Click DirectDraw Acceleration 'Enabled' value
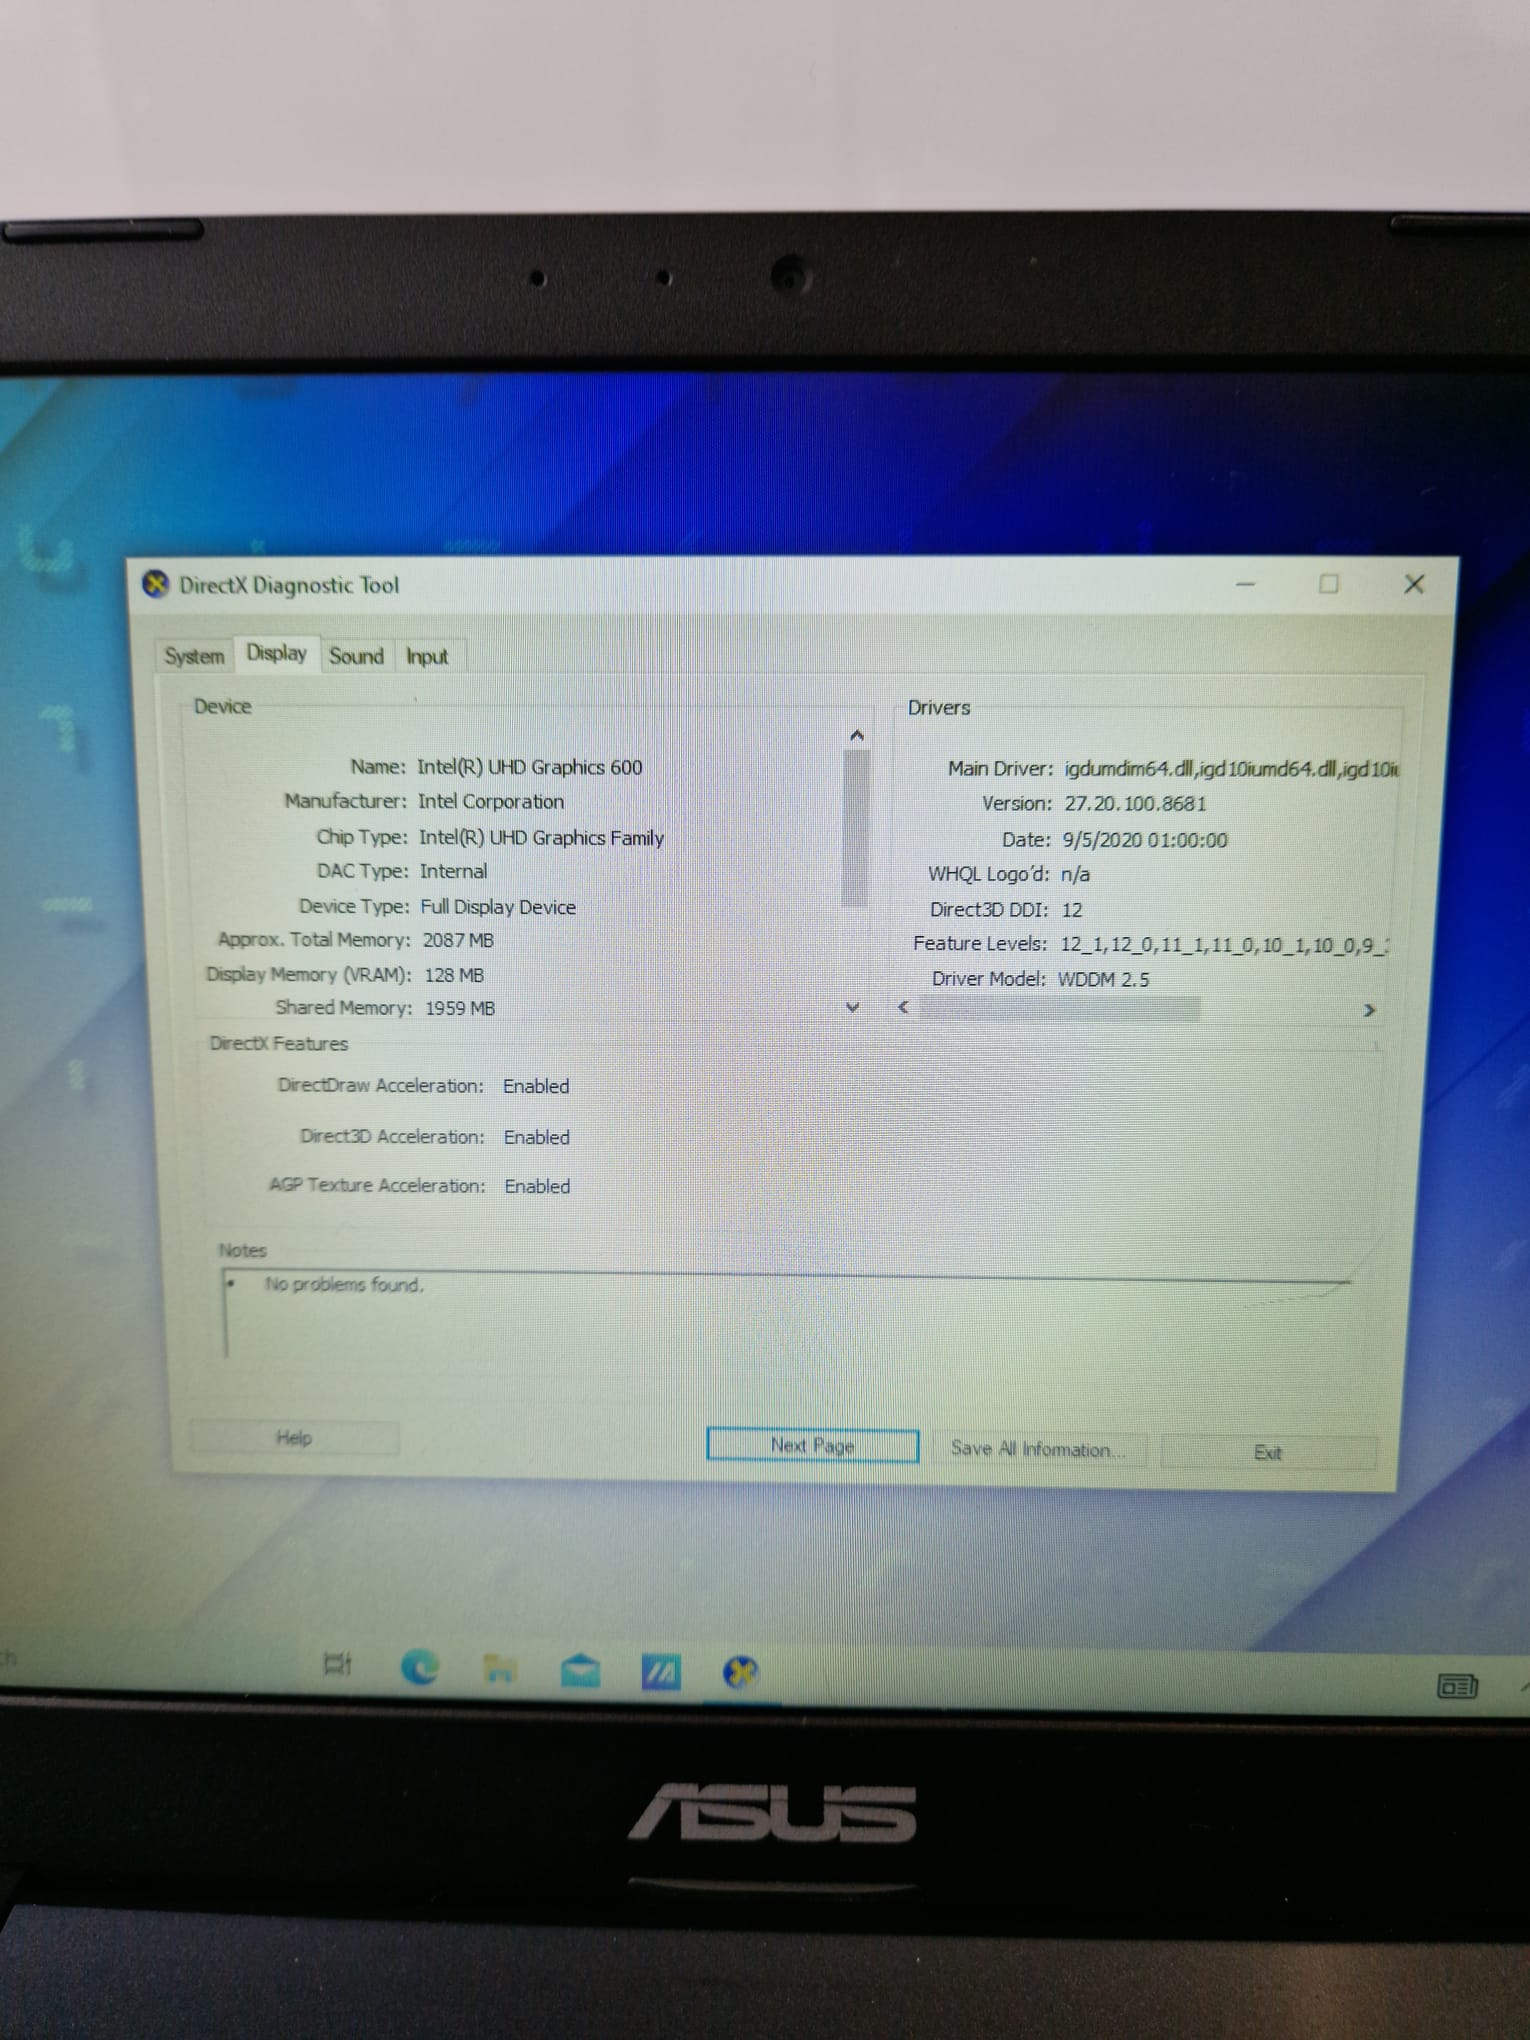 [x=536, y=1086]
